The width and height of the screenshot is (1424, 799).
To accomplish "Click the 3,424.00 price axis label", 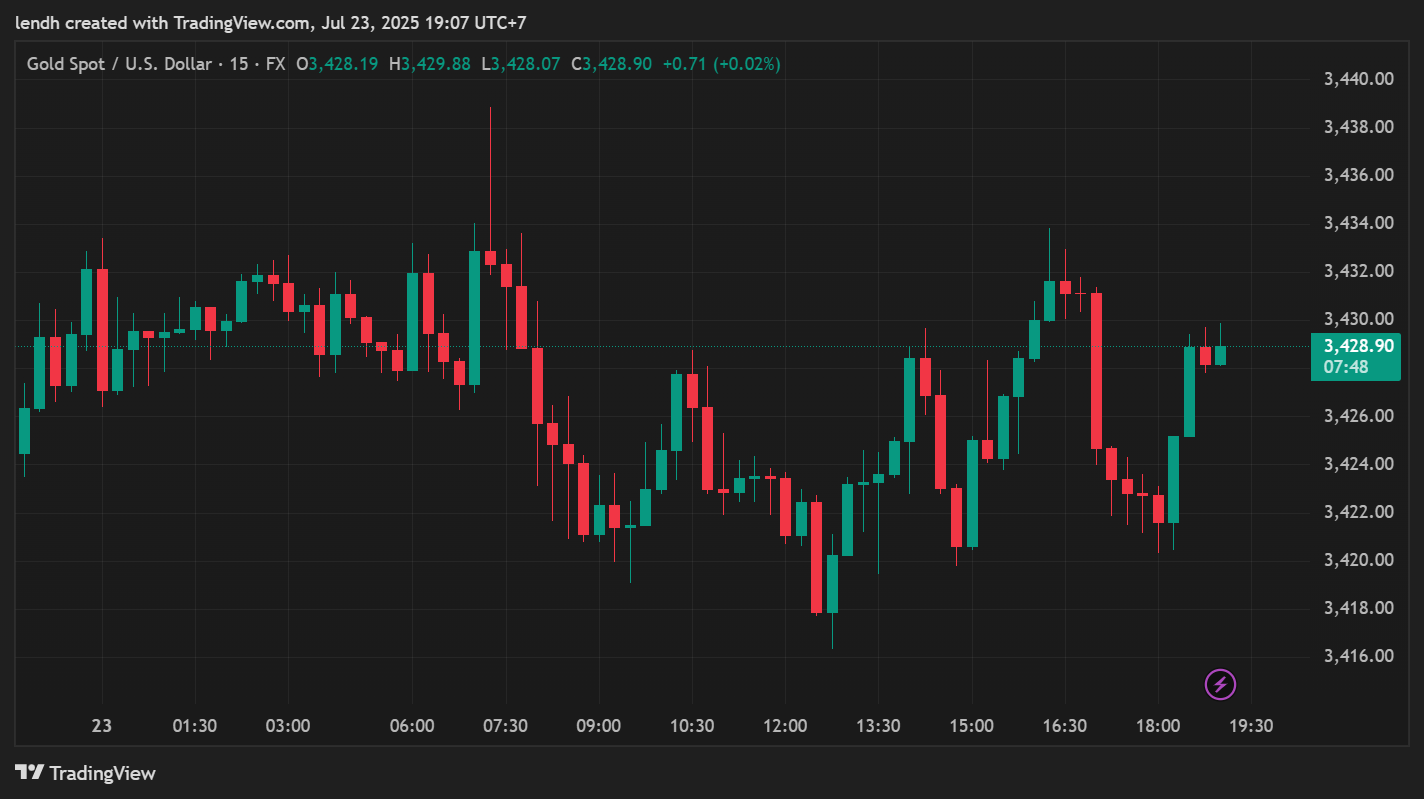I will (1359, 464).
